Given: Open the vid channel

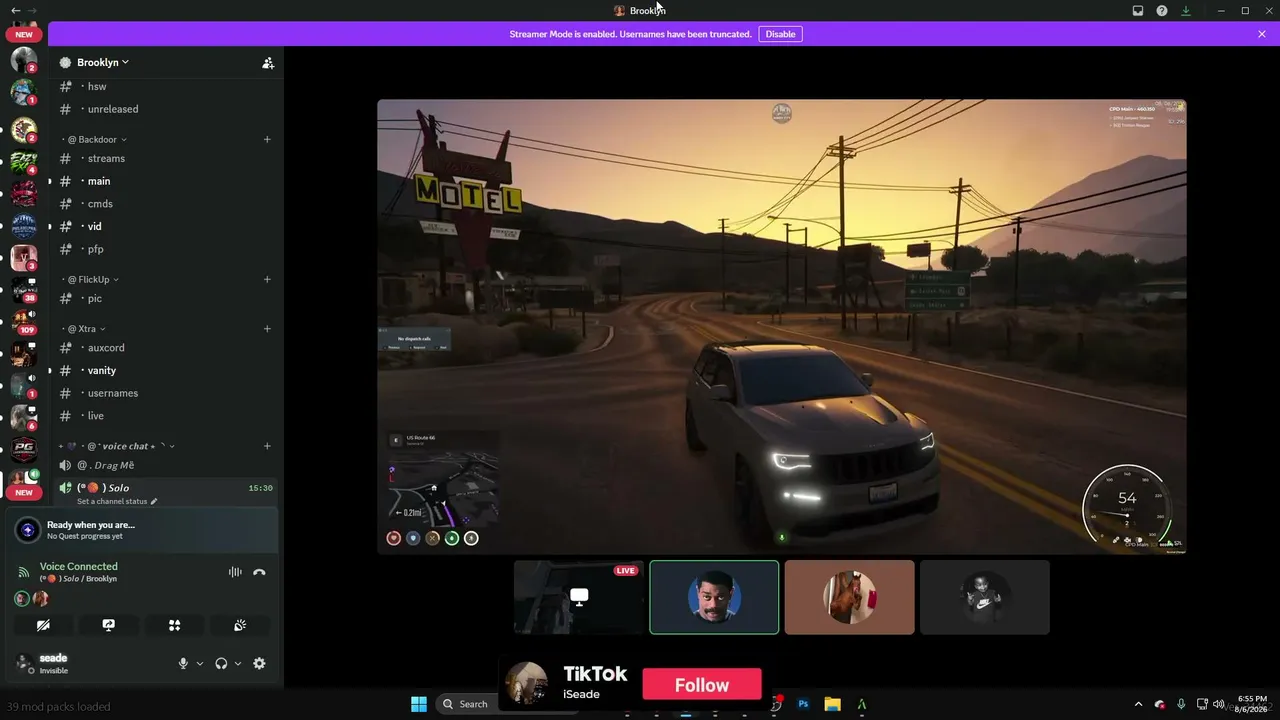Looking at the screenshot, I should pyautogui.click(x=165, y=226).
